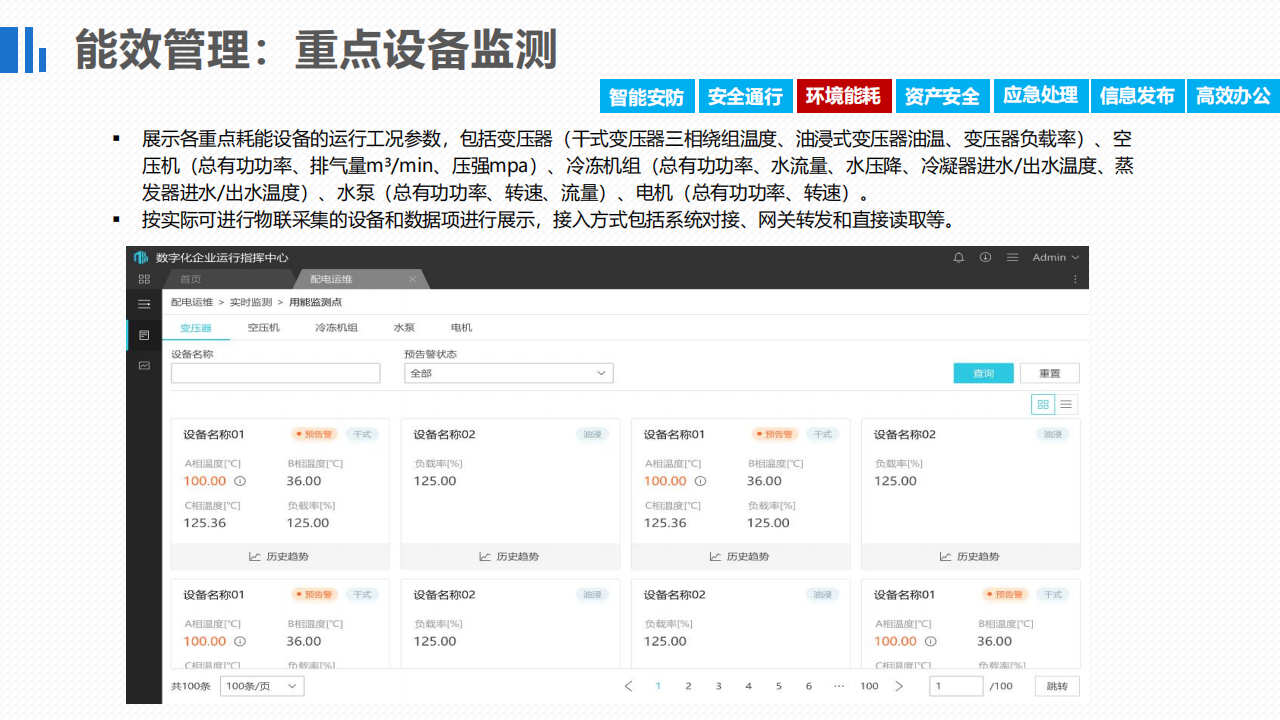1280x720 pixels.
Task: Select the 应急处理 slide tab
Action: pyautogui.click(x=1040, y=96)
